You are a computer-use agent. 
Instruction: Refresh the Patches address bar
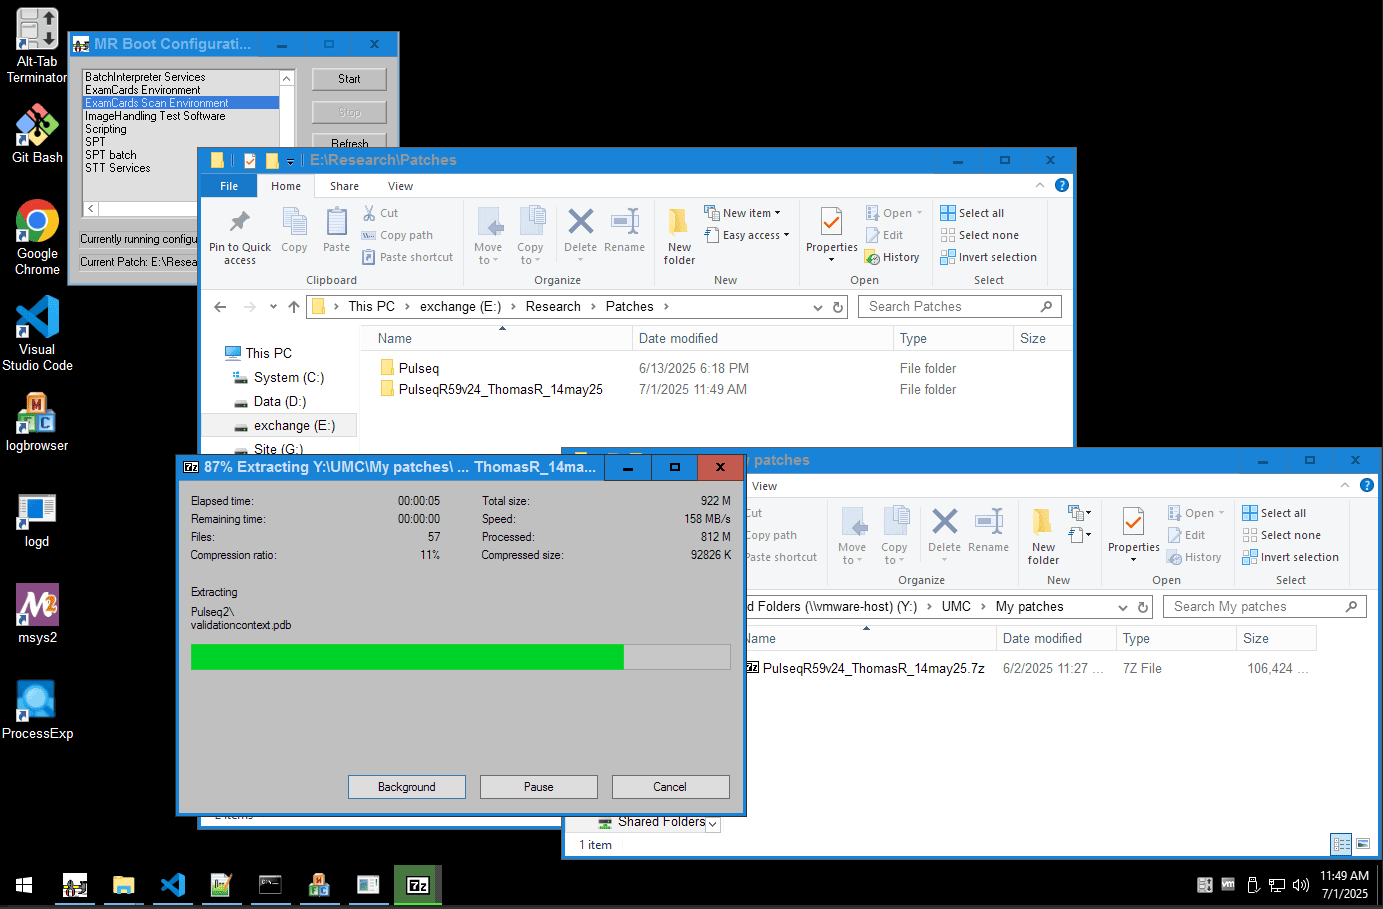click(838, 307)
